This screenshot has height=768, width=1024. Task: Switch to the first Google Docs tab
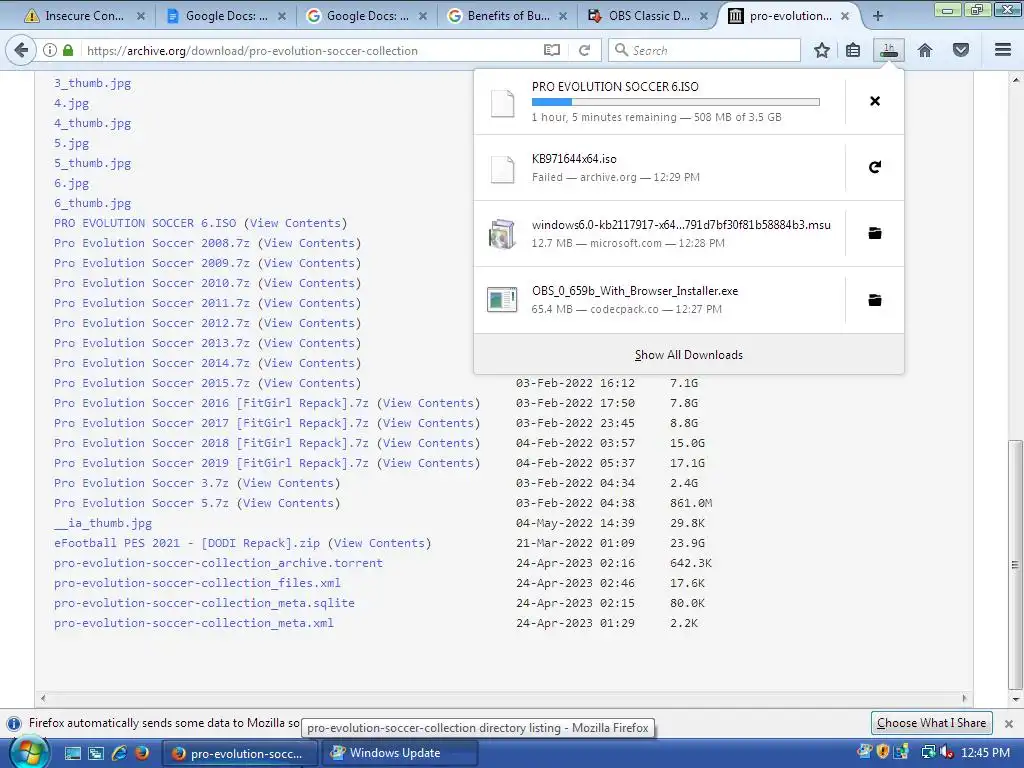point(225,16)
